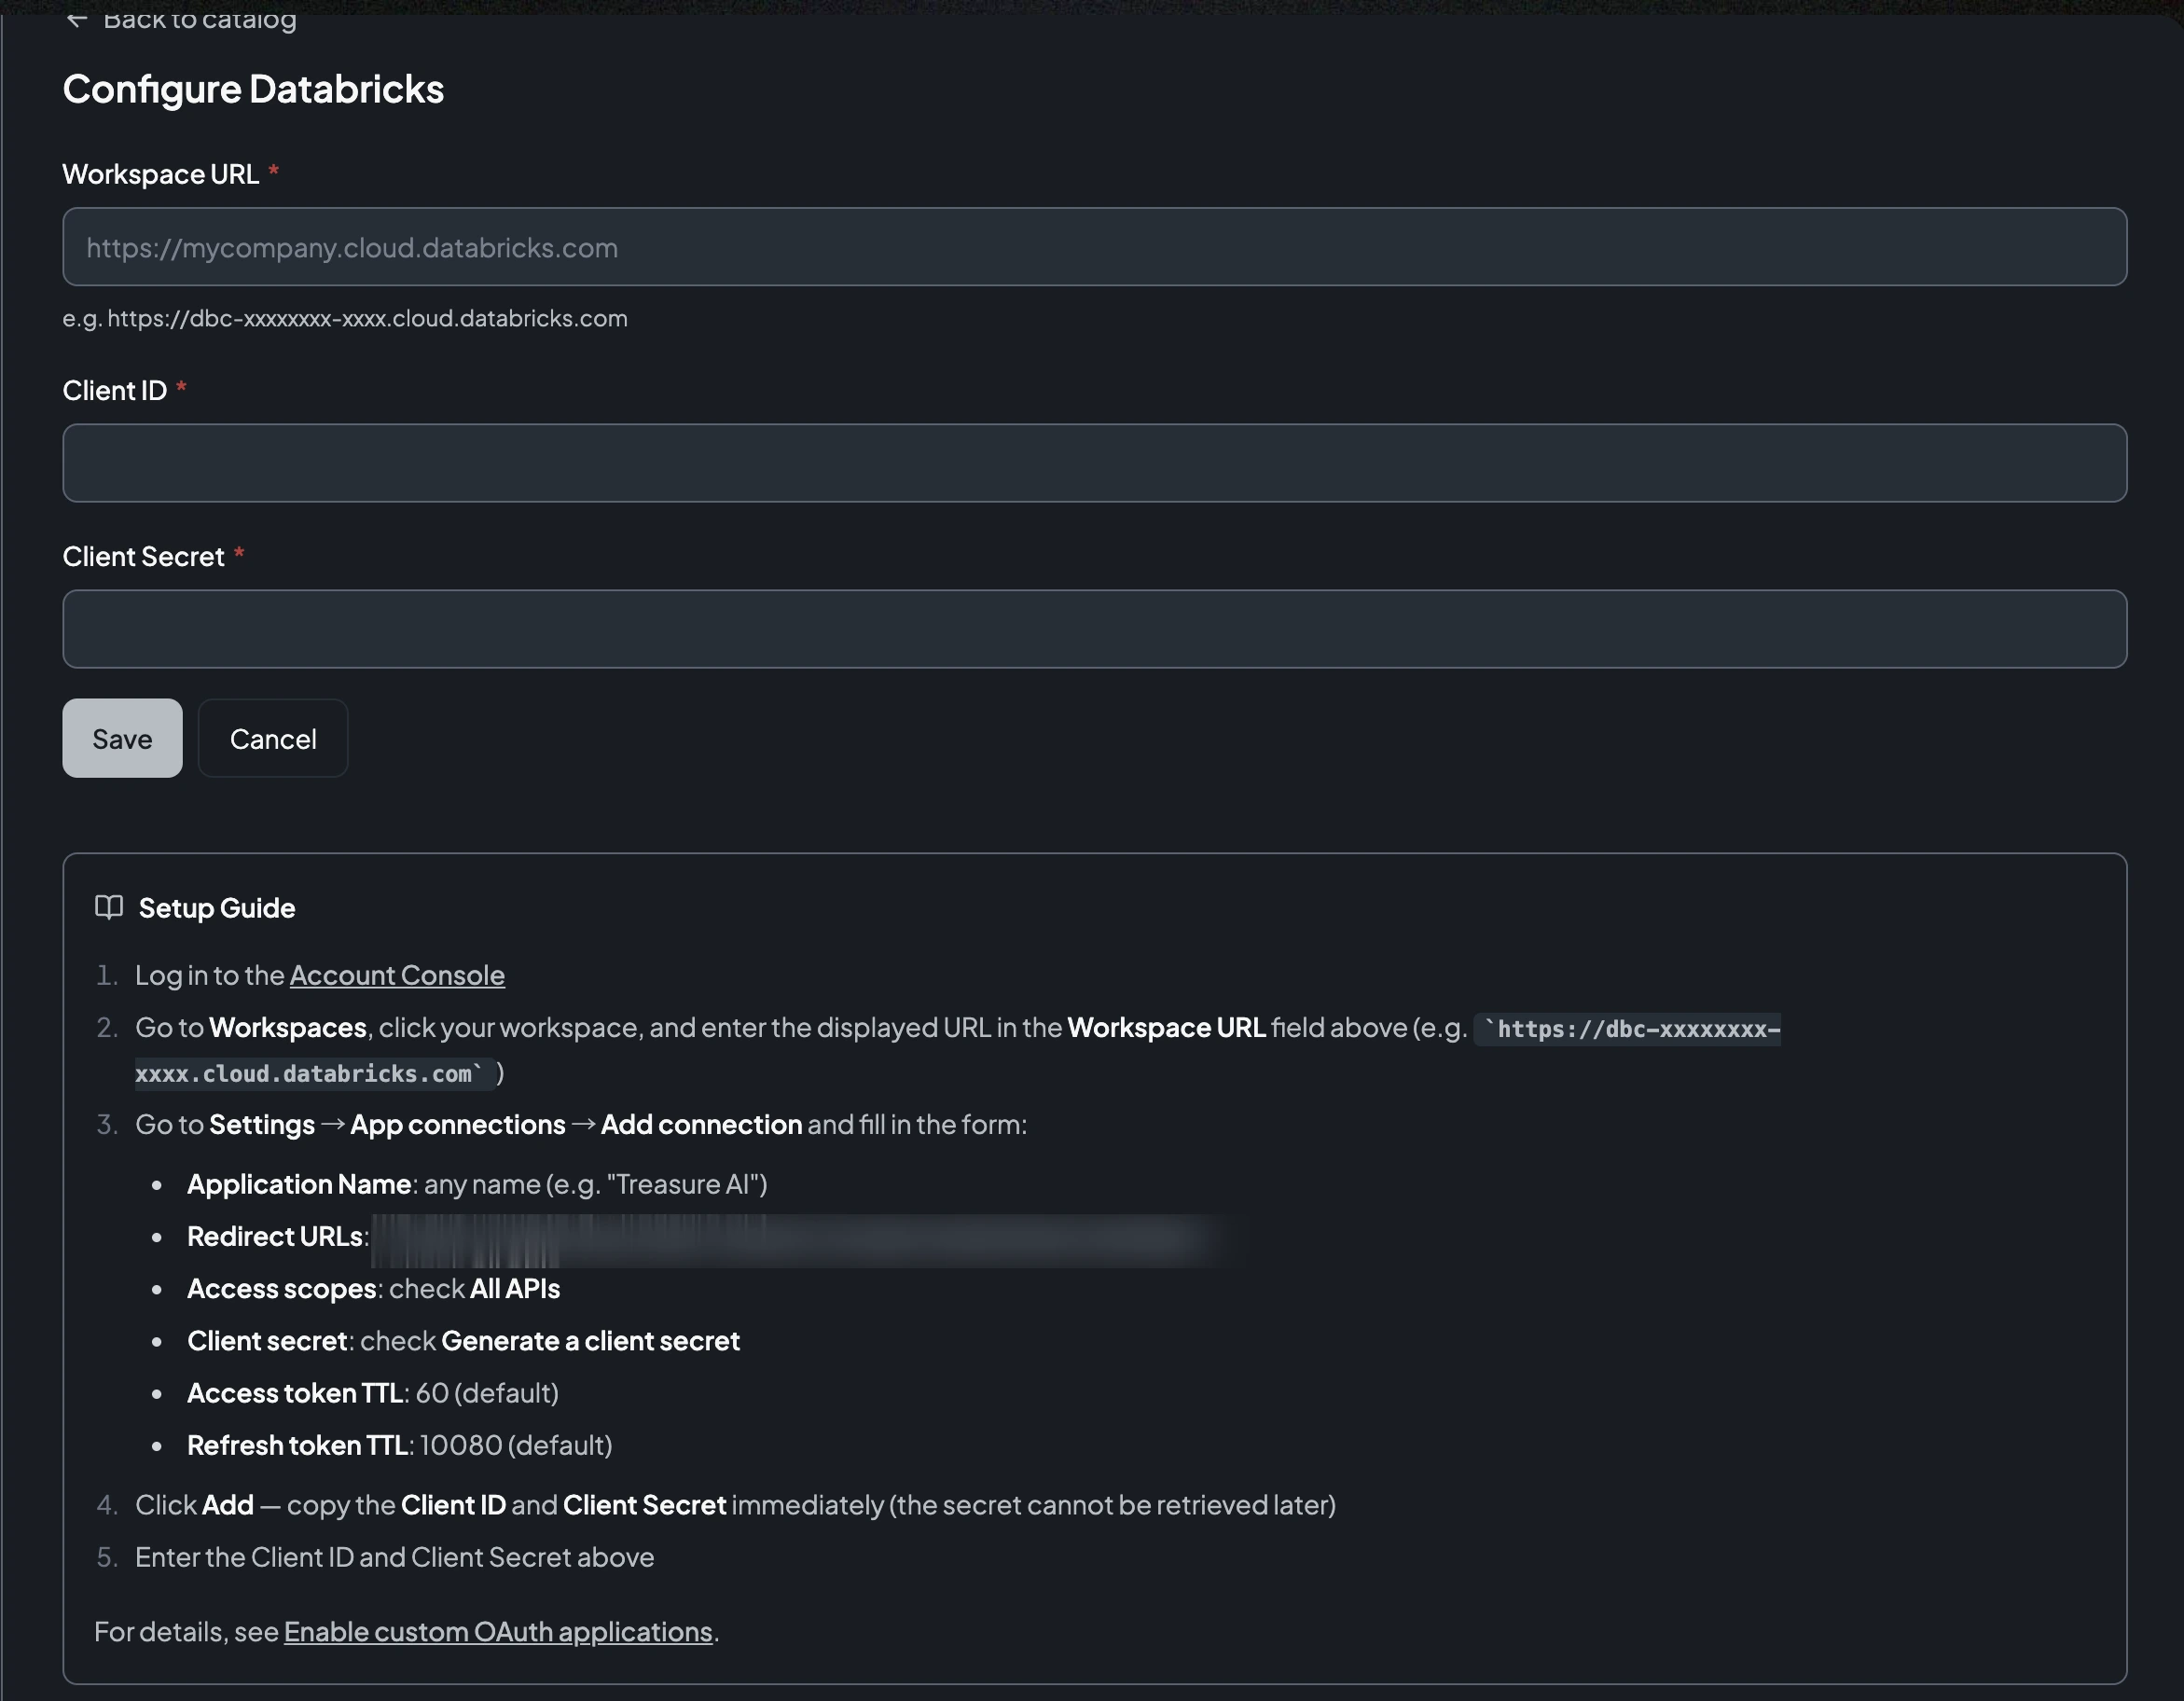Open the Enable custom OAuth applications link

498,1631
